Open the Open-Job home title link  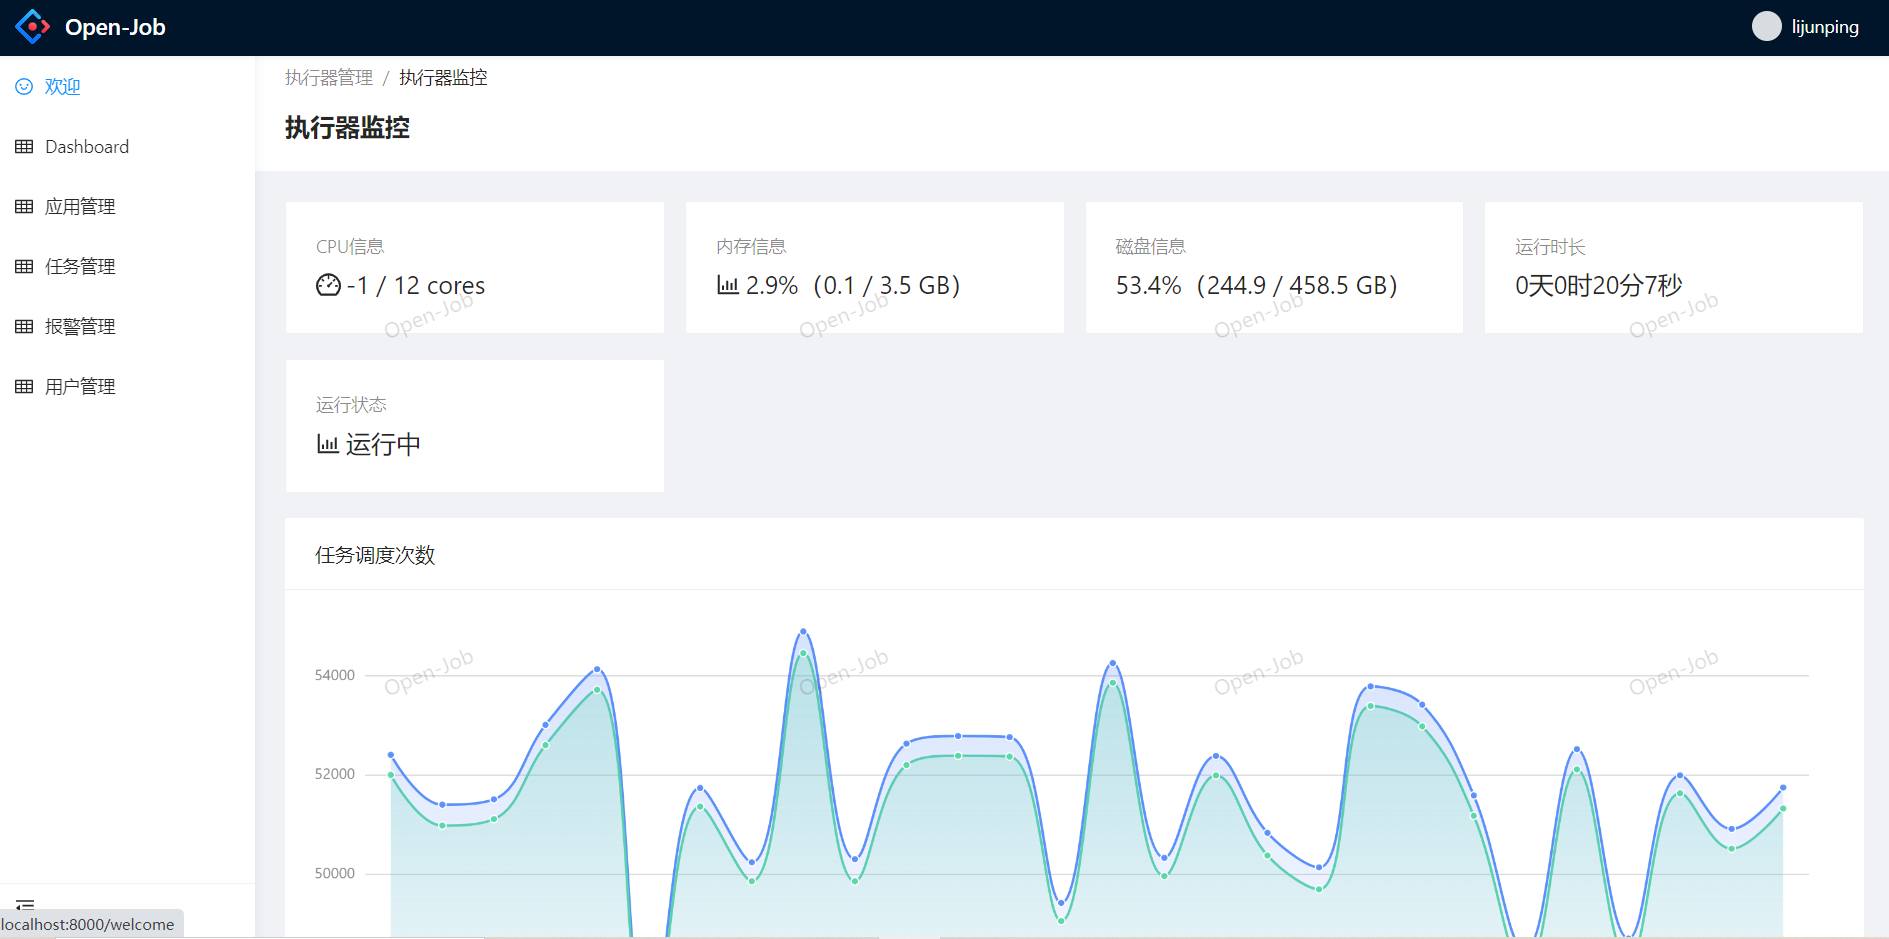pyautogui.click(x=115, y=27)
